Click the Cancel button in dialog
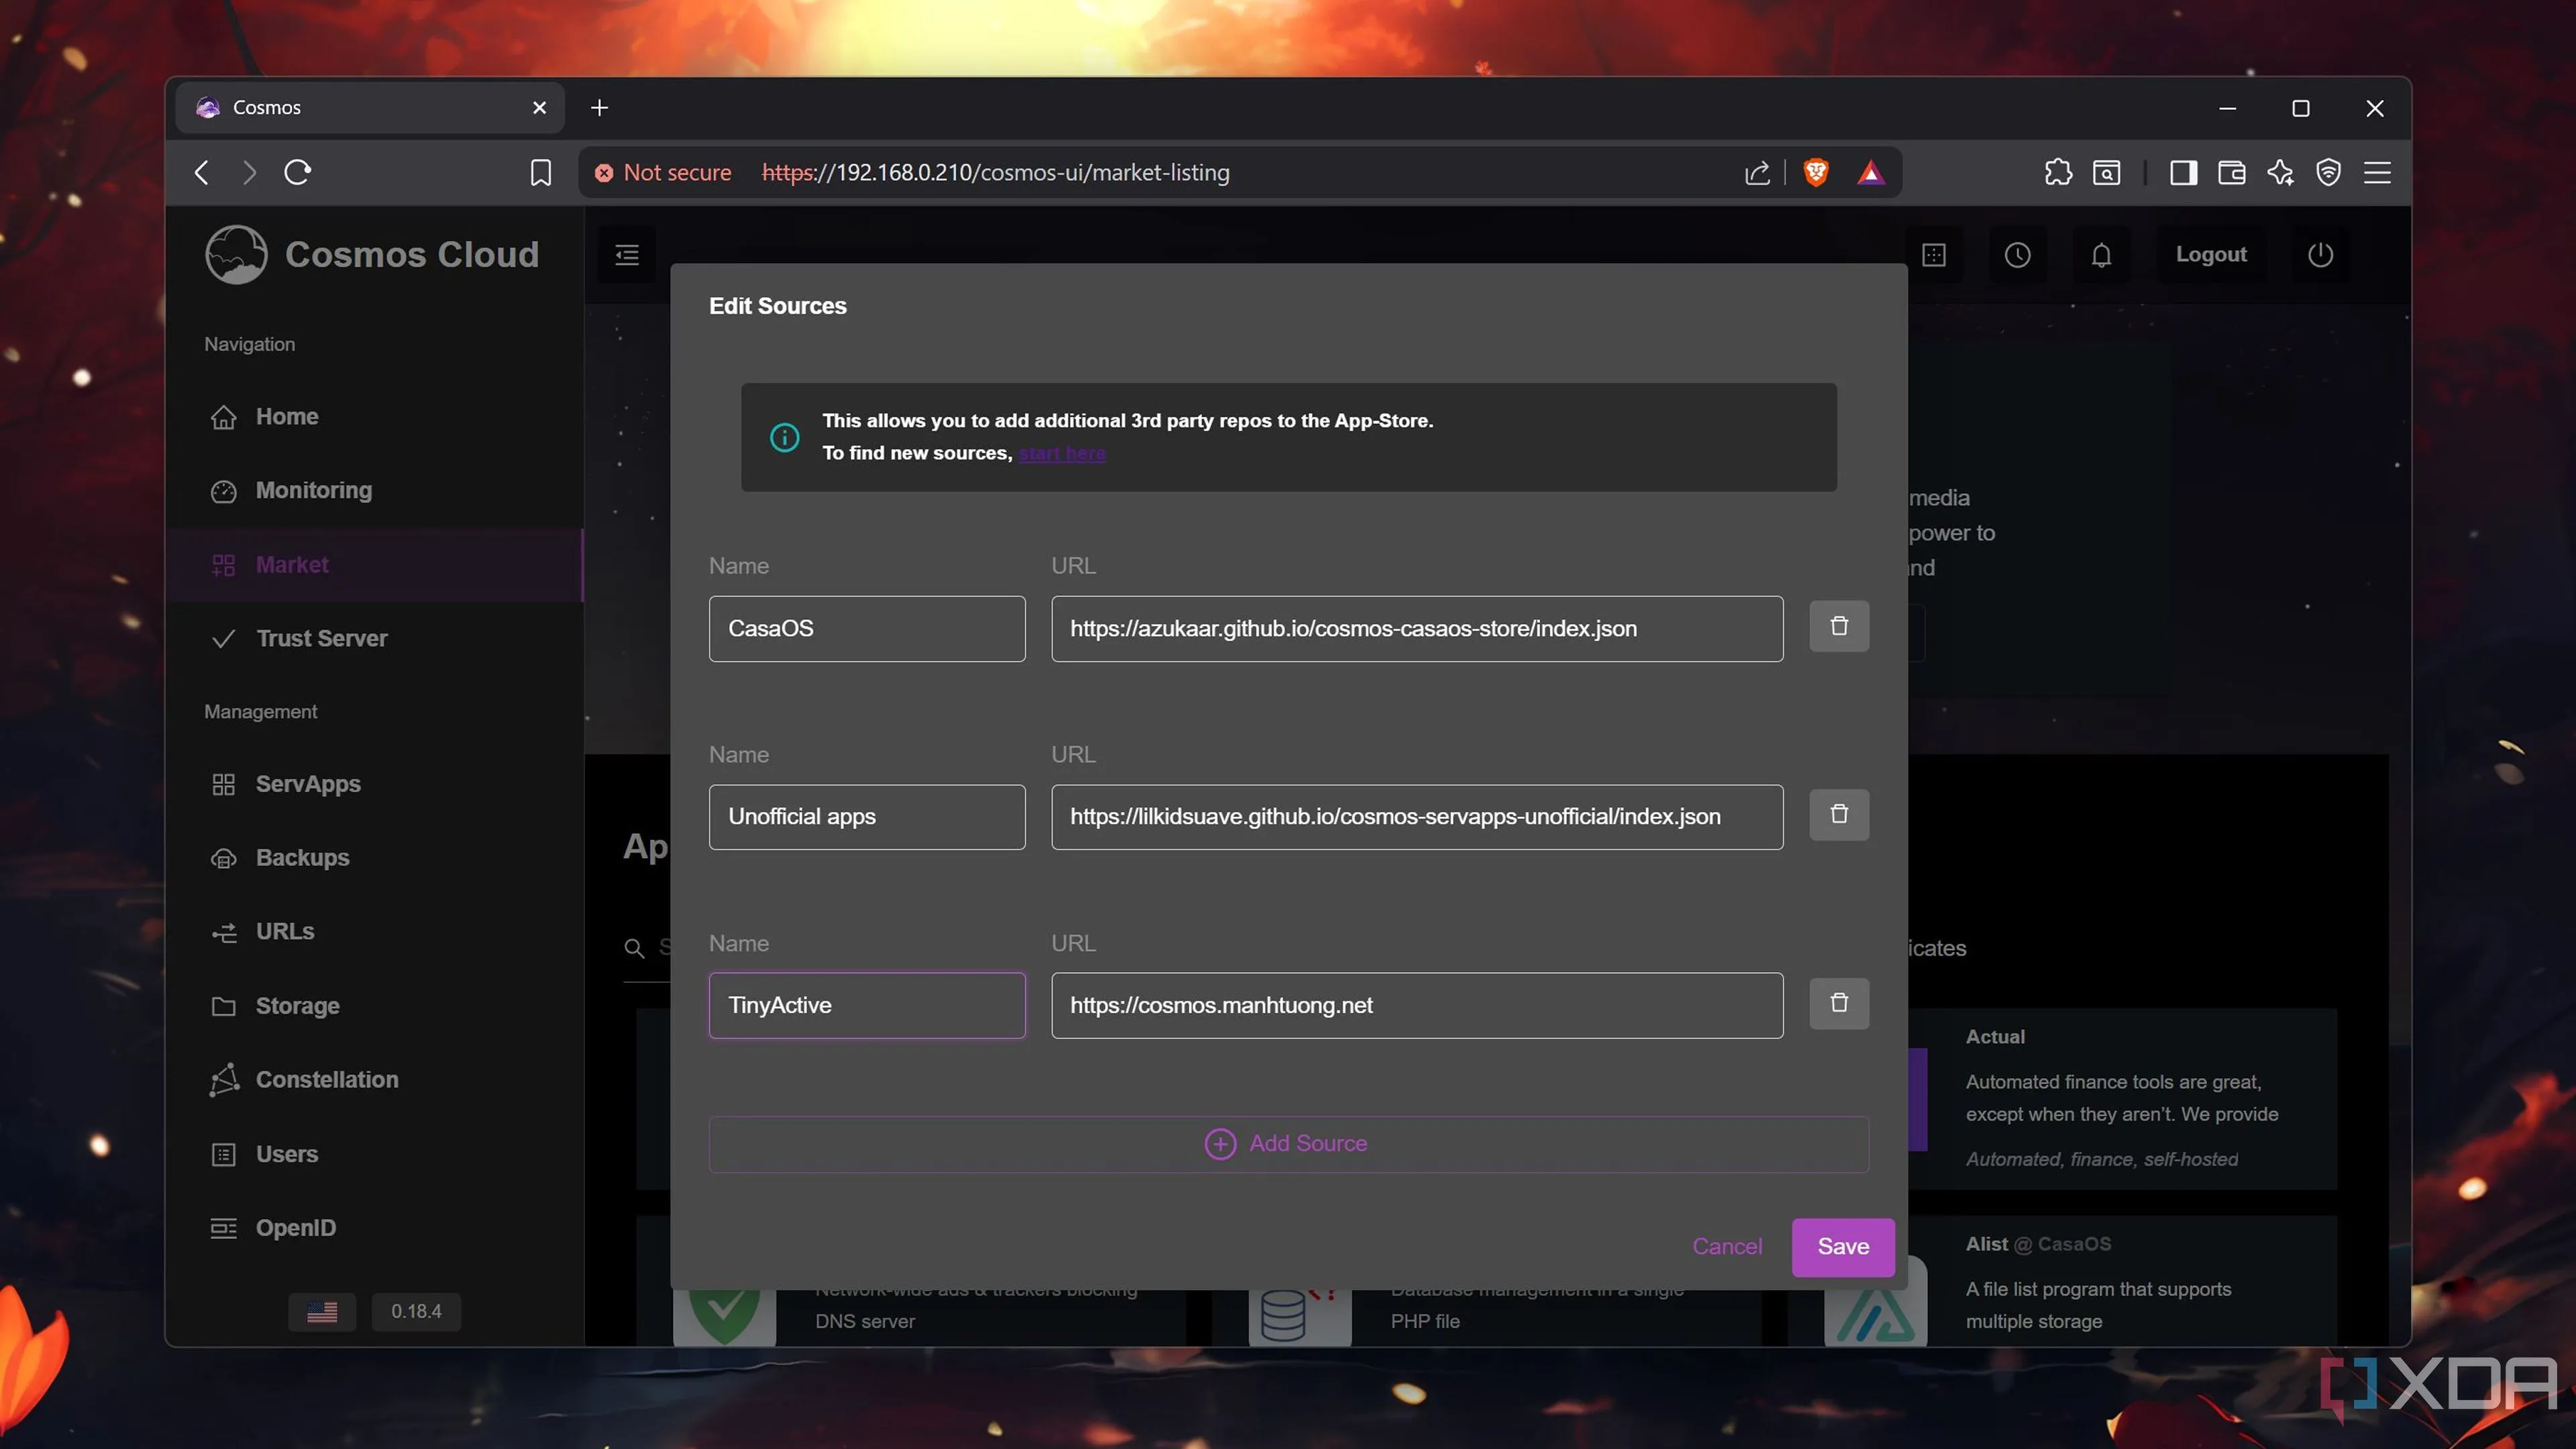Viewport: 2576px width, 1449px height. [1727, 1247]
